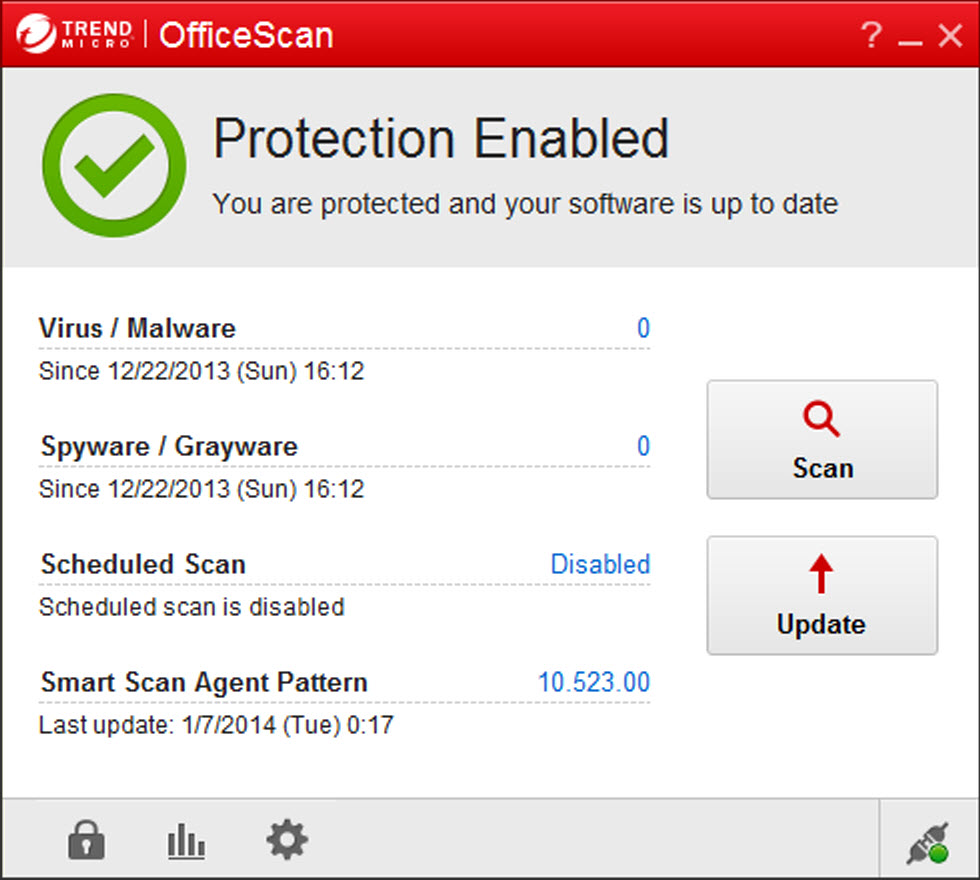This screenshot has height=880, width=980.
Task: Open logs via the bar chart icon
Action: click(x=186, y=841)
